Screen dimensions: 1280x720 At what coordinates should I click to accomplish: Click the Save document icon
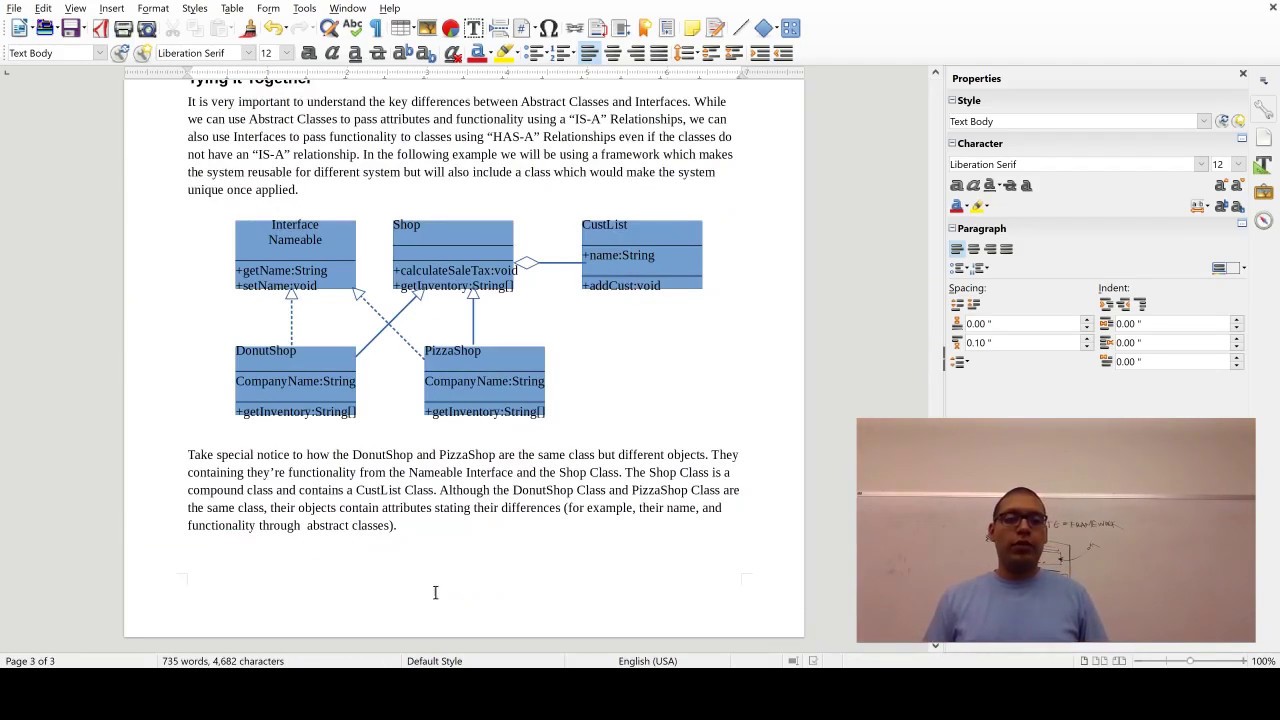[x=70, y=28]
